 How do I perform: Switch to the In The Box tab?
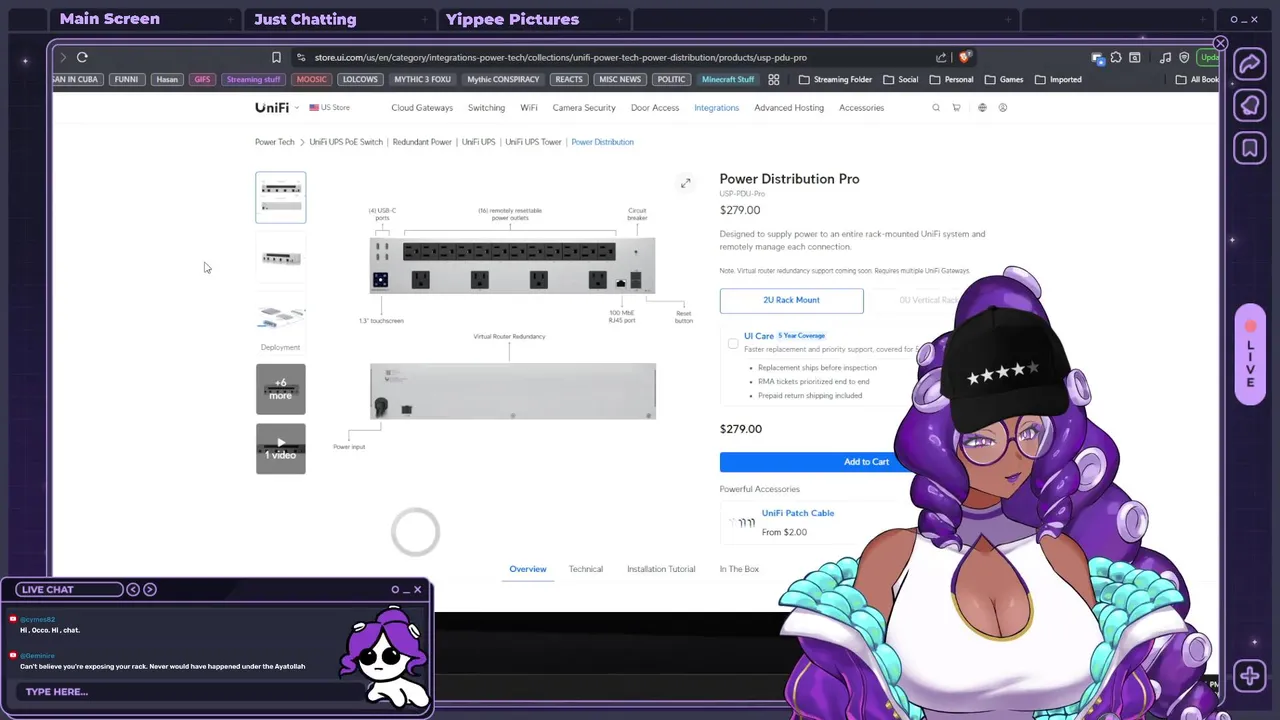point(739,569)
